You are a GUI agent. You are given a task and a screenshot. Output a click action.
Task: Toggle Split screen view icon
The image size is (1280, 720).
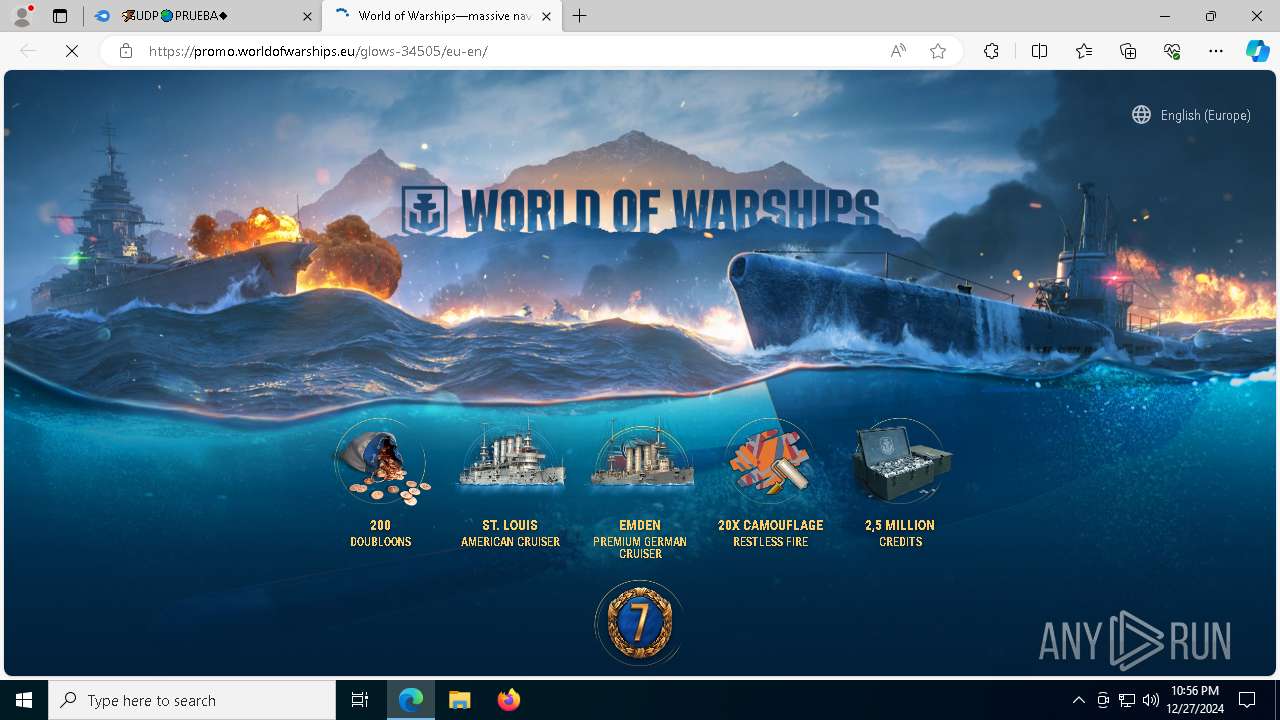coord(1039,51)
